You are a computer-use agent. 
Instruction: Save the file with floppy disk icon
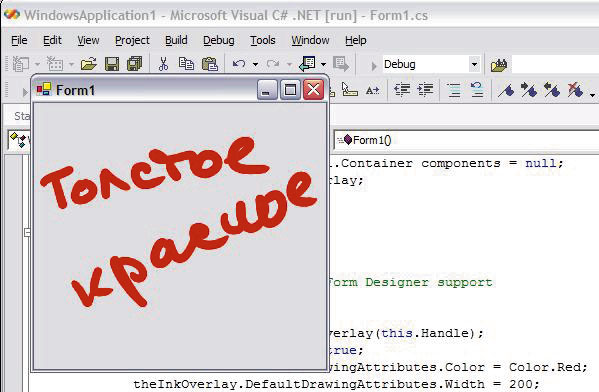(112, 64)
